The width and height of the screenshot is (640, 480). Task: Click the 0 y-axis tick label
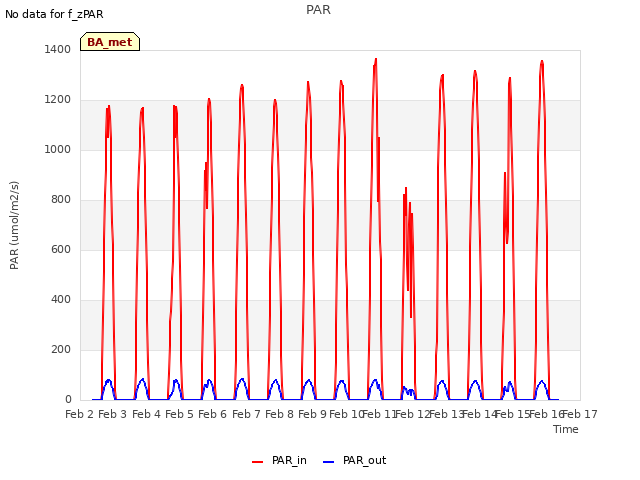[x=68, y=400]
